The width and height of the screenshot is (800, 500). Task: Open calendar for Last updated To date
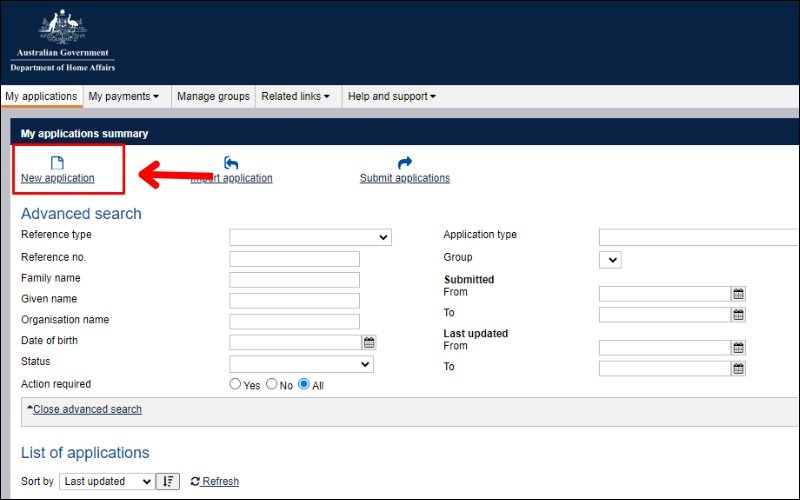point(738,369)
